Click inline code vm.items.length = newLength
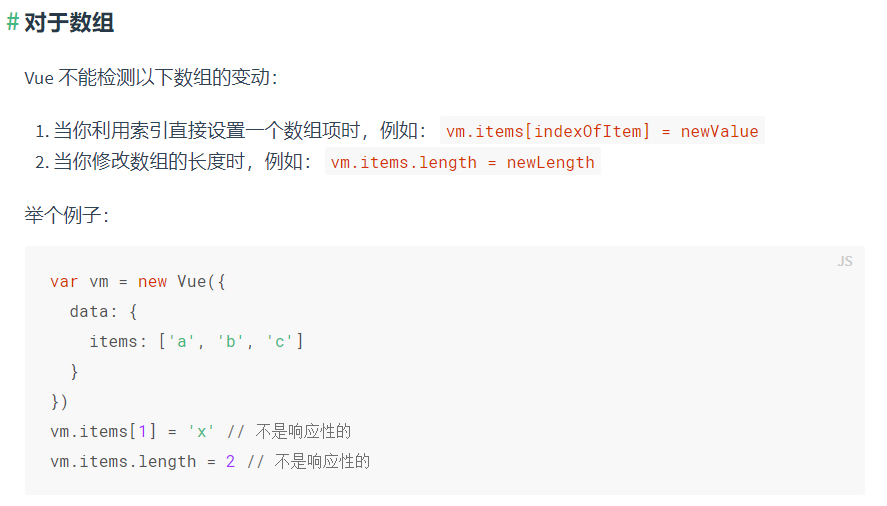Viewport: 887px width, 506px height. 462,162
